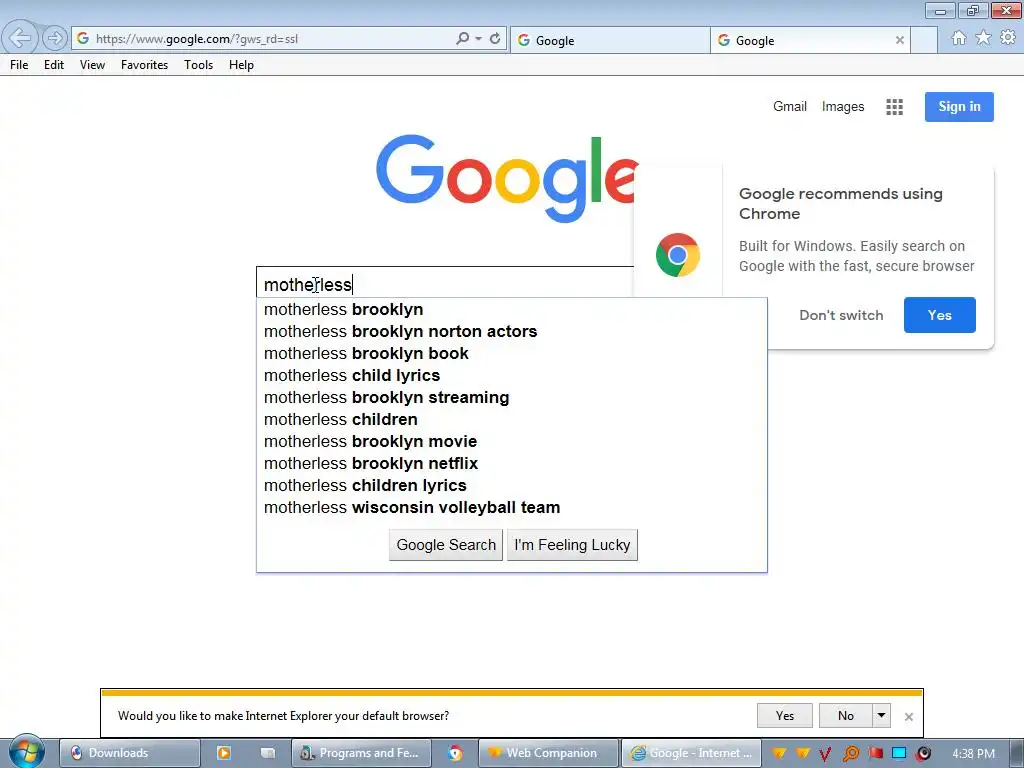
Task: Select suggestion "motherless children lyrics"
Action: [x=511, y=485]
